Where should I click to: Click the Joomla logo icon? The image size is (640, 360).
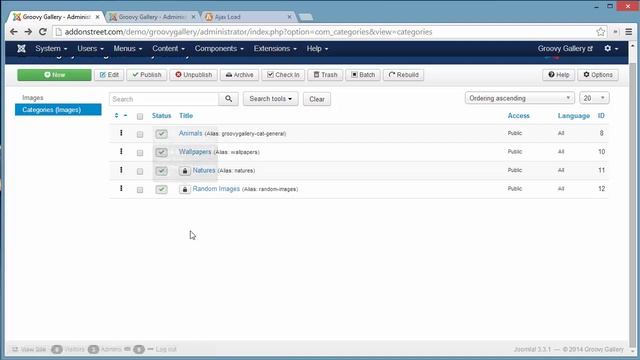tap(21, 49)
